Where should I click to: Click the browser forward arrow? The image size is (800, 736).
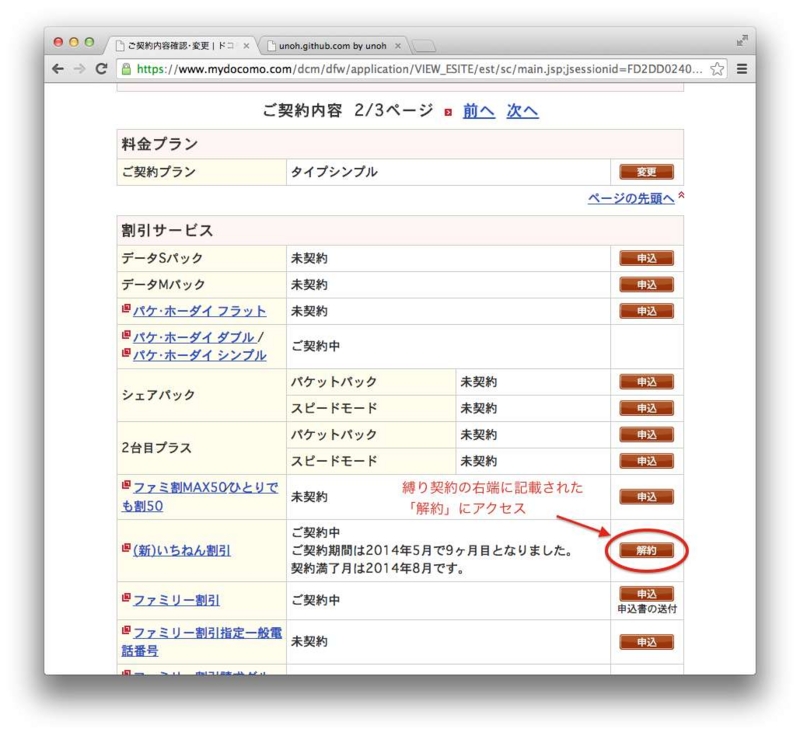point(80,69)
